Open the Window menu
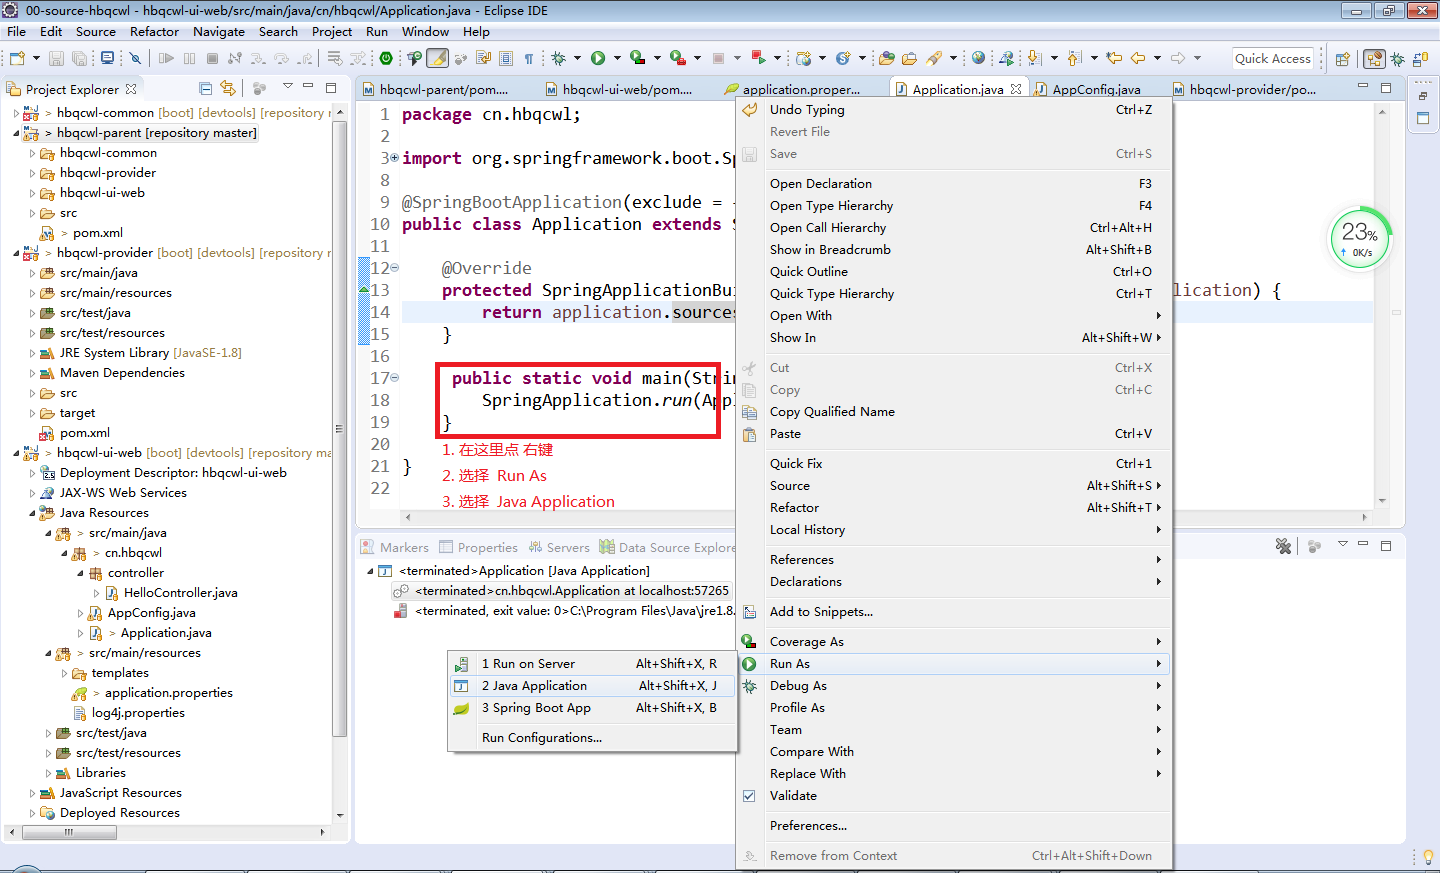 (425, 31)
